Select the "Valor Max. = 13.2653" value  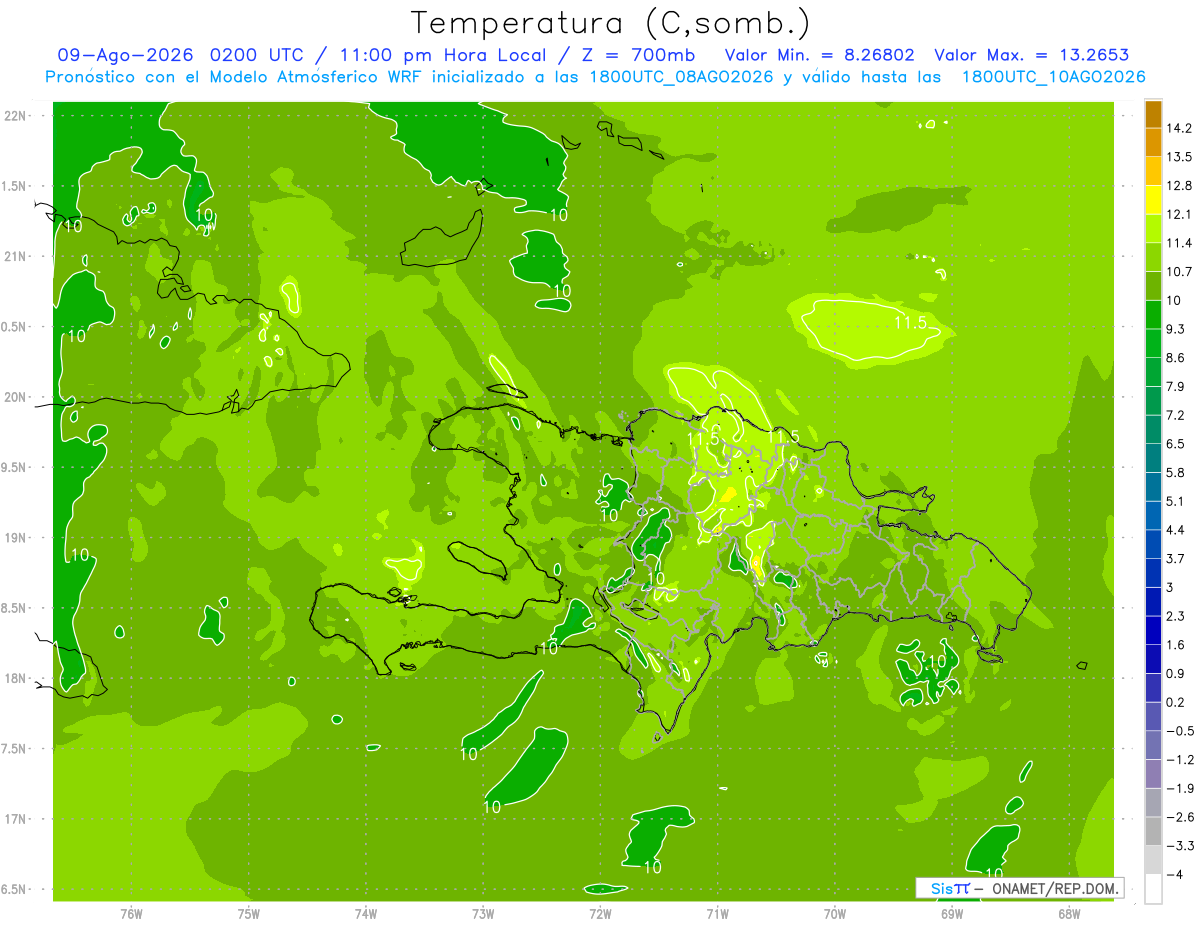pyautogui.click(x=1031, y=55)
